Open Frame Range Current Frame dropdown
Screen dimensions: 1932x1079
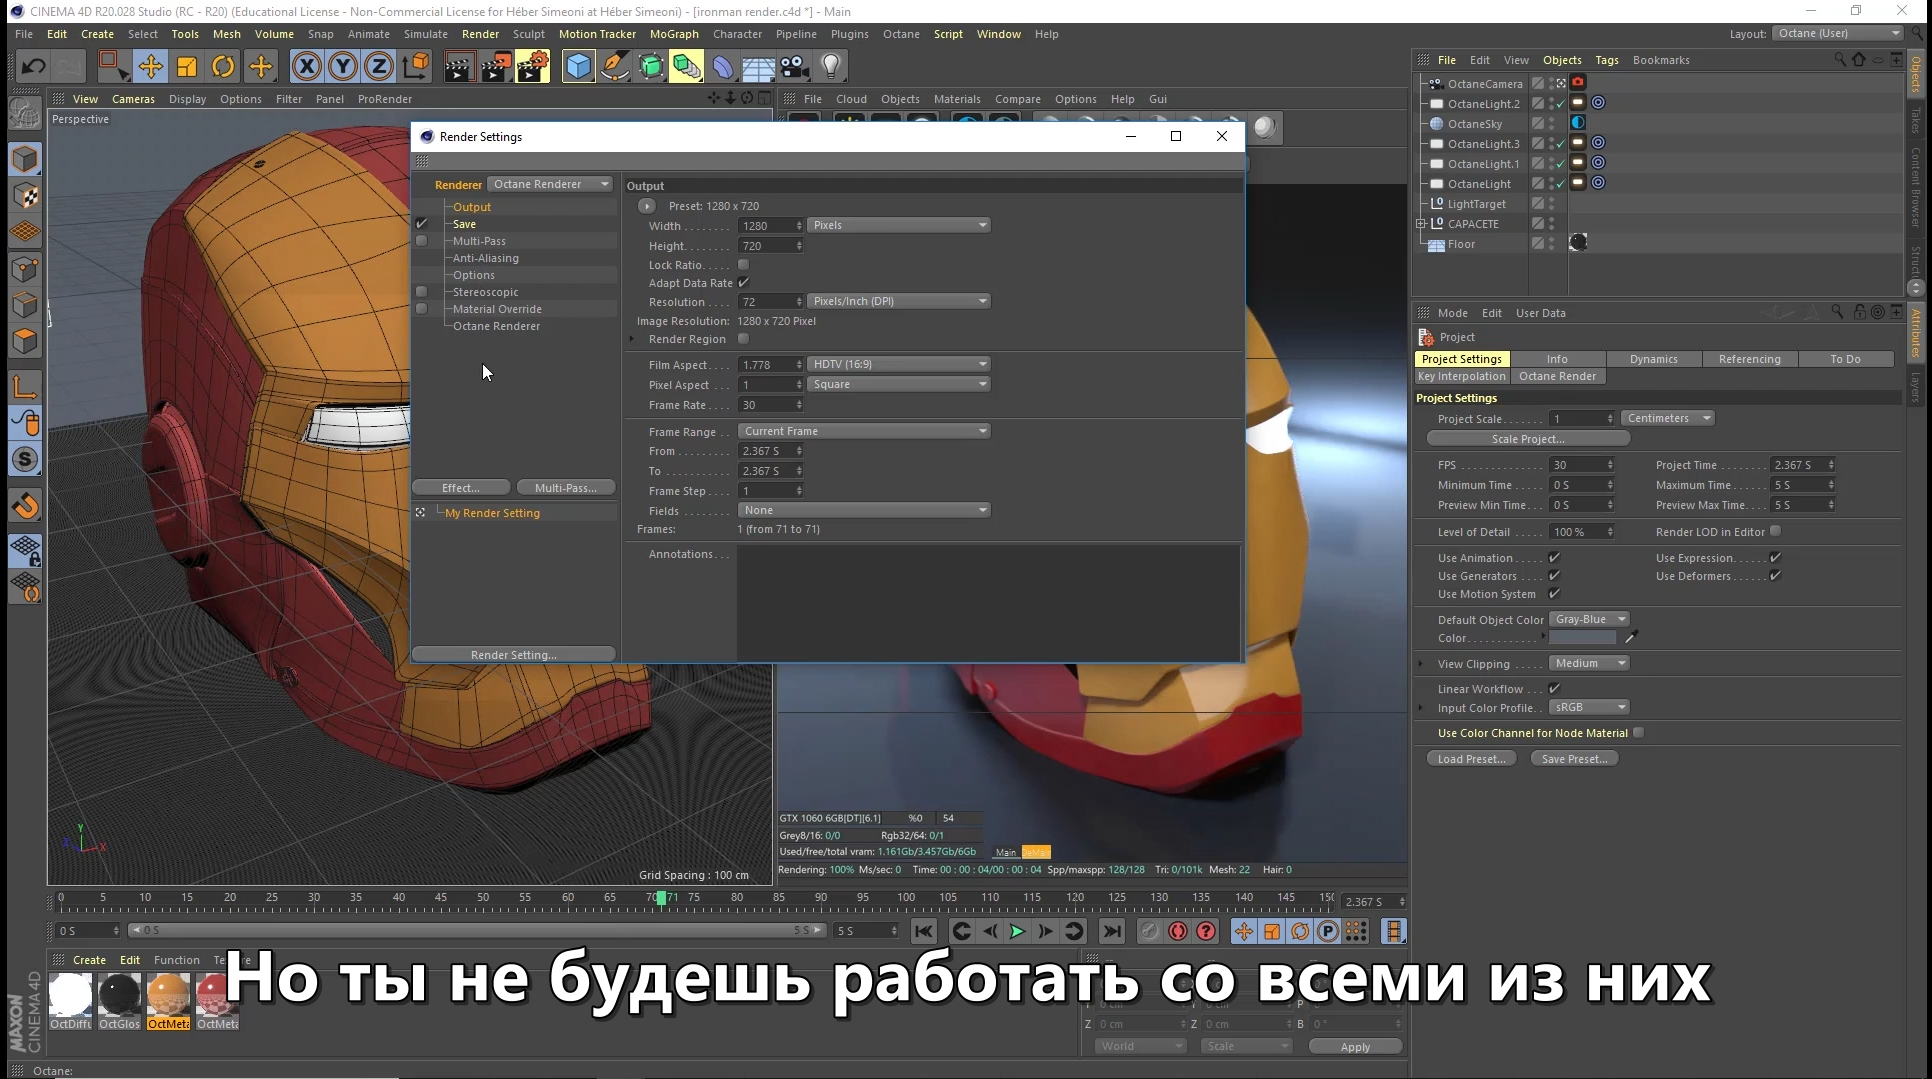click(864, 431)
